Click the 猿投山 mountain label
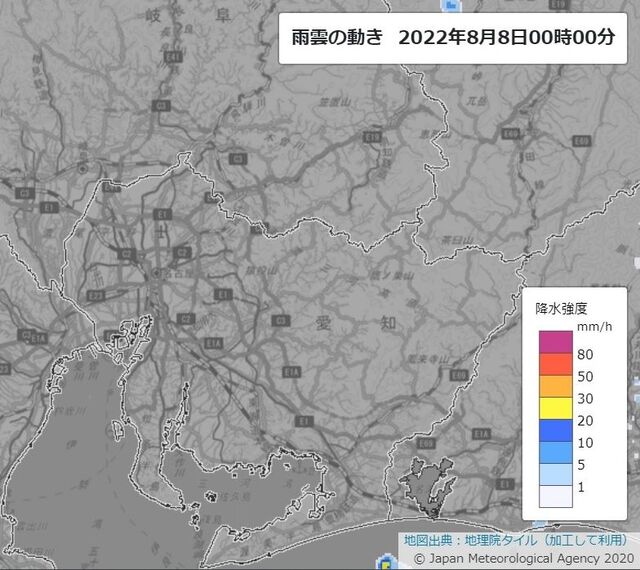 pos(262,270)
